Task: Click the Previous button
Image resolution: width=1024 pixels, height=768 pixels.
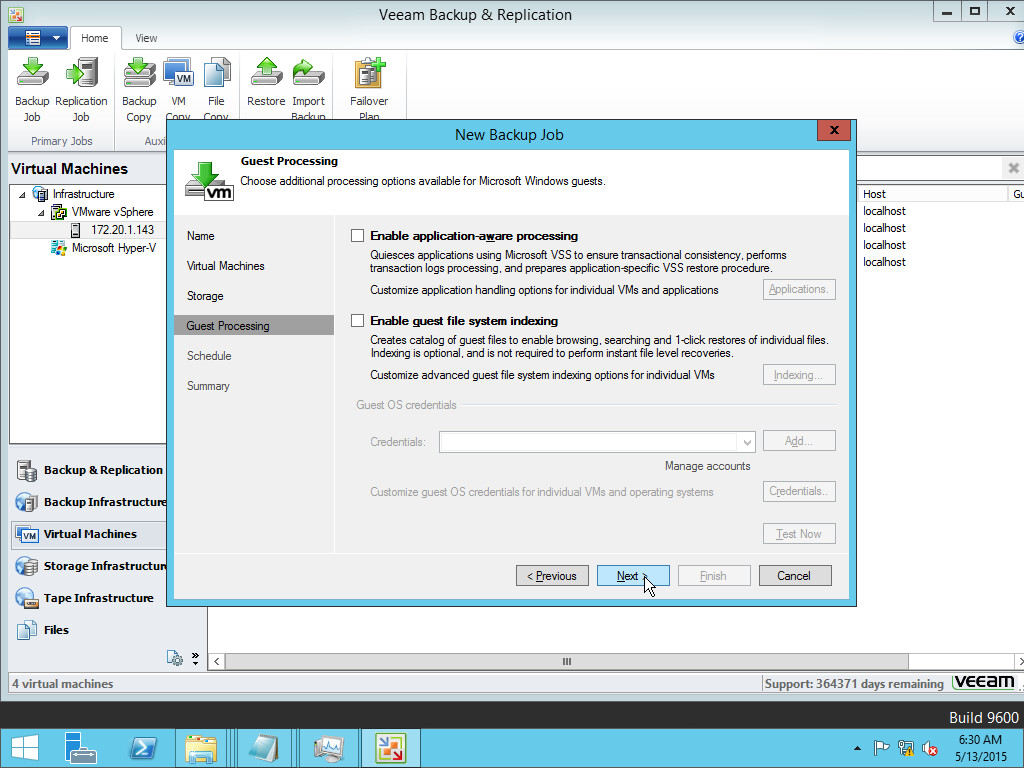Action: pyautogui.click(x=552, y=575)
